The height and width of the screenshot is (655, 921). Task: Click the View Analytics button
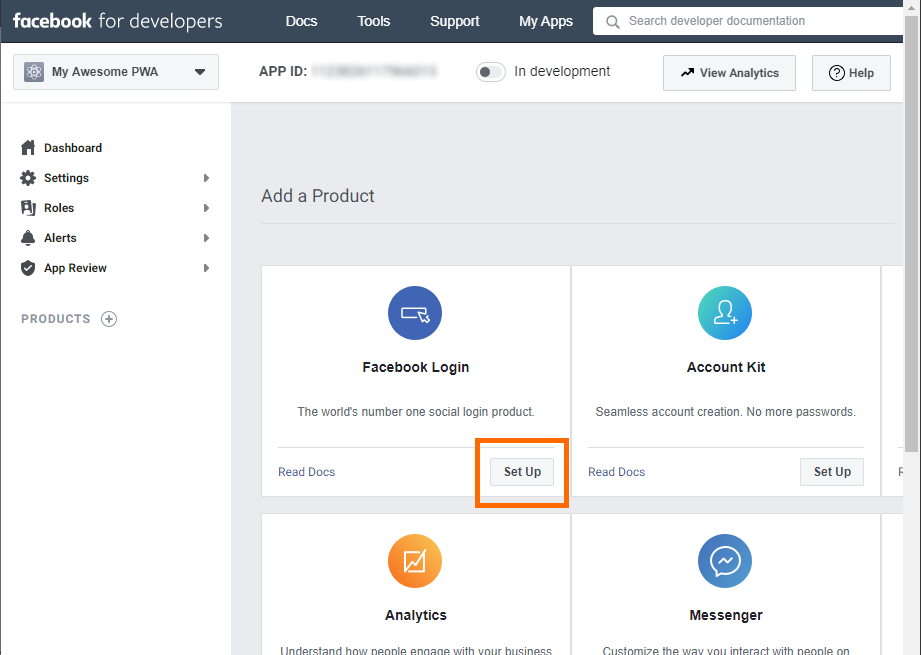click(729, 73)
